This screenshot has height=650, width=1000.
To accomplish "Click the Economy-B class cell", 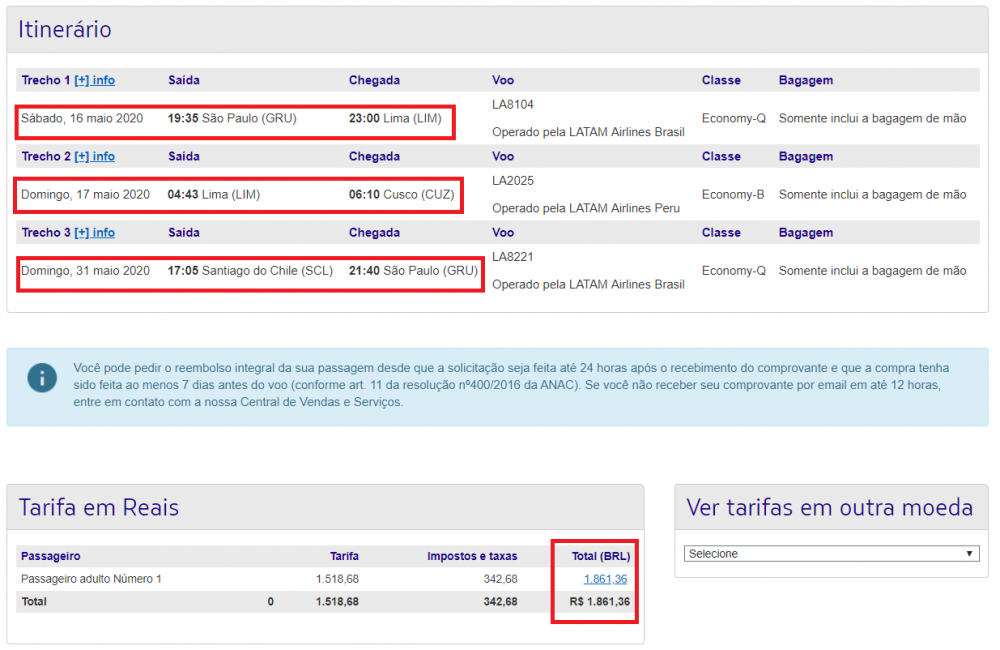I will [x=733, y=194].
